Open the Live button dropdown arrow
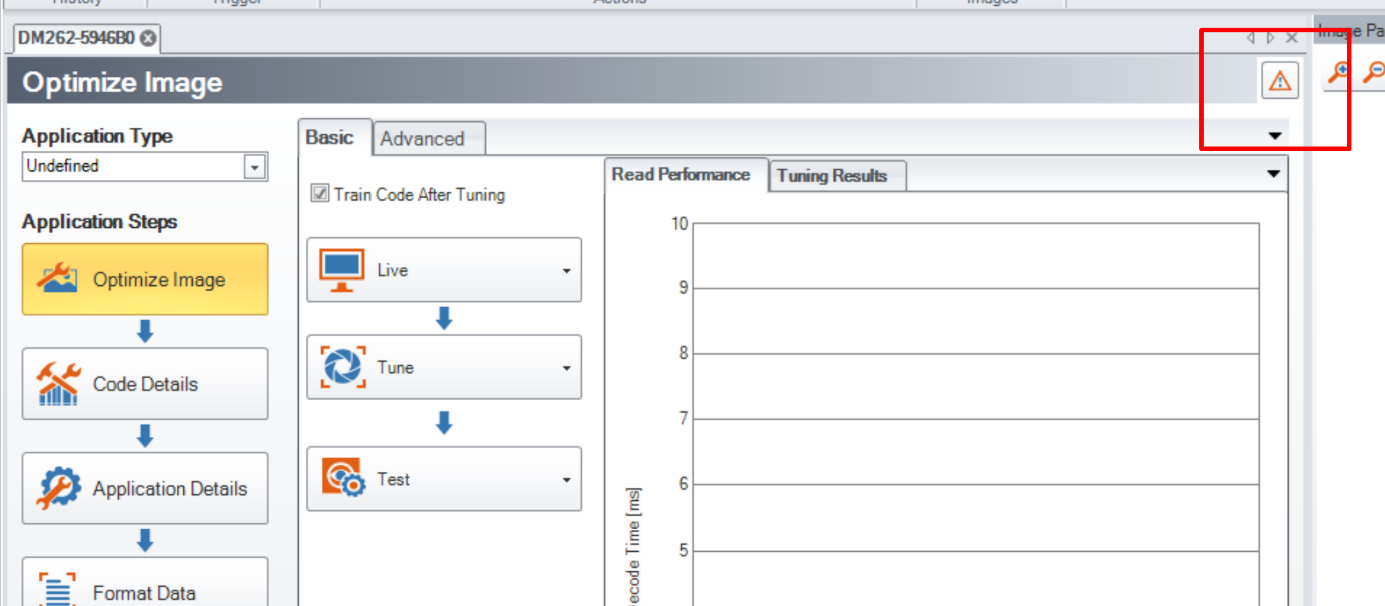 point(566,271)
